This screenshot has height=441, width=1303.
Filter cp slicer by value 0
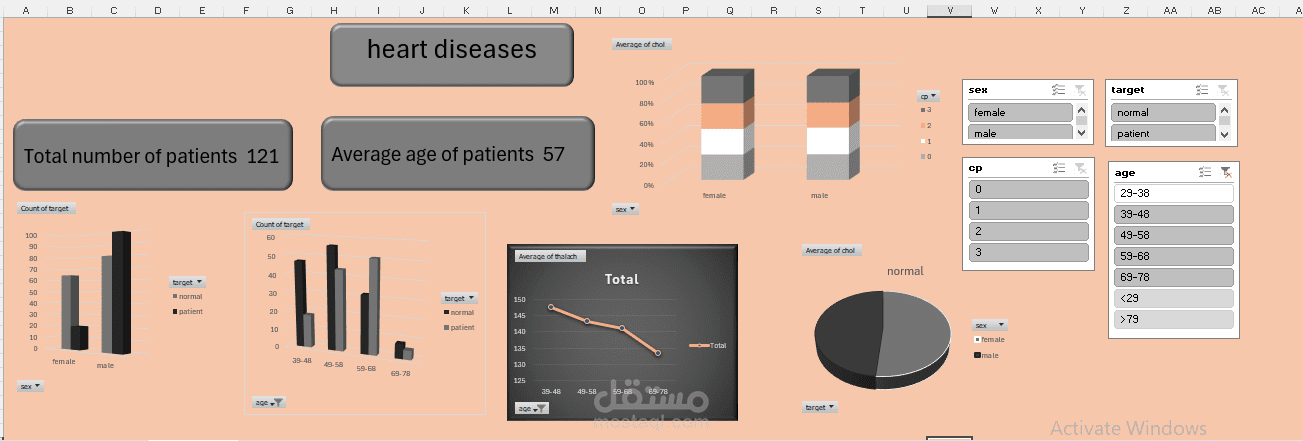click(1028, 189)
